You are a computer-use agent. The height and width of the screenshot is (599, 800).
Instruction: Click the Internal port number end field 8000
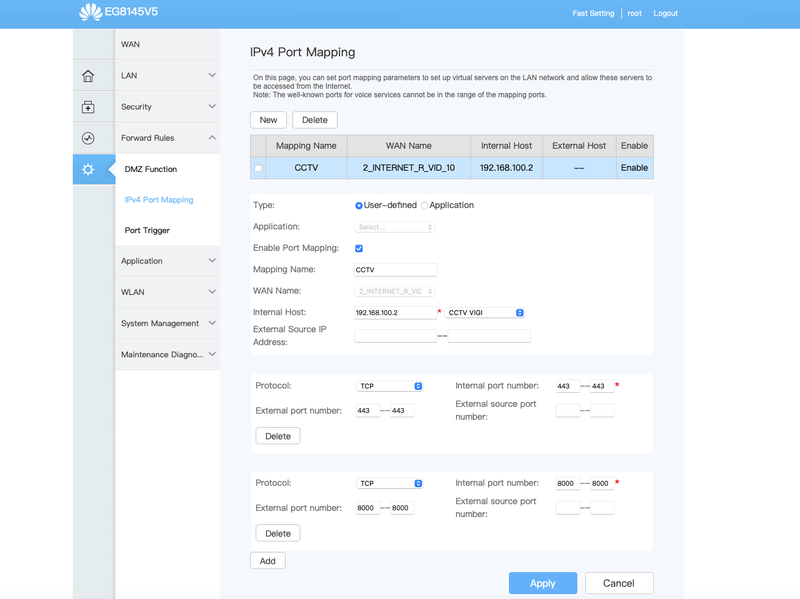pos(602,483)
